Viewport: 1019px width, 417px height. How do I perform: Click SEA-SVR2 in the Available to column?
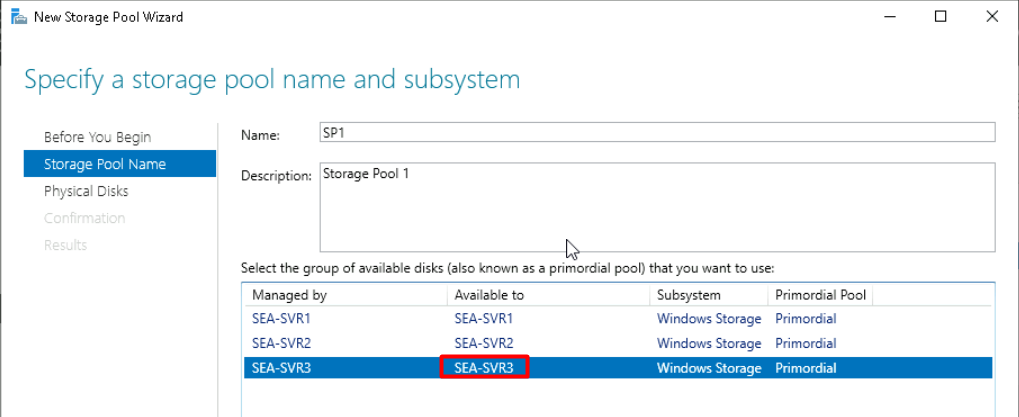click(484, 343)
